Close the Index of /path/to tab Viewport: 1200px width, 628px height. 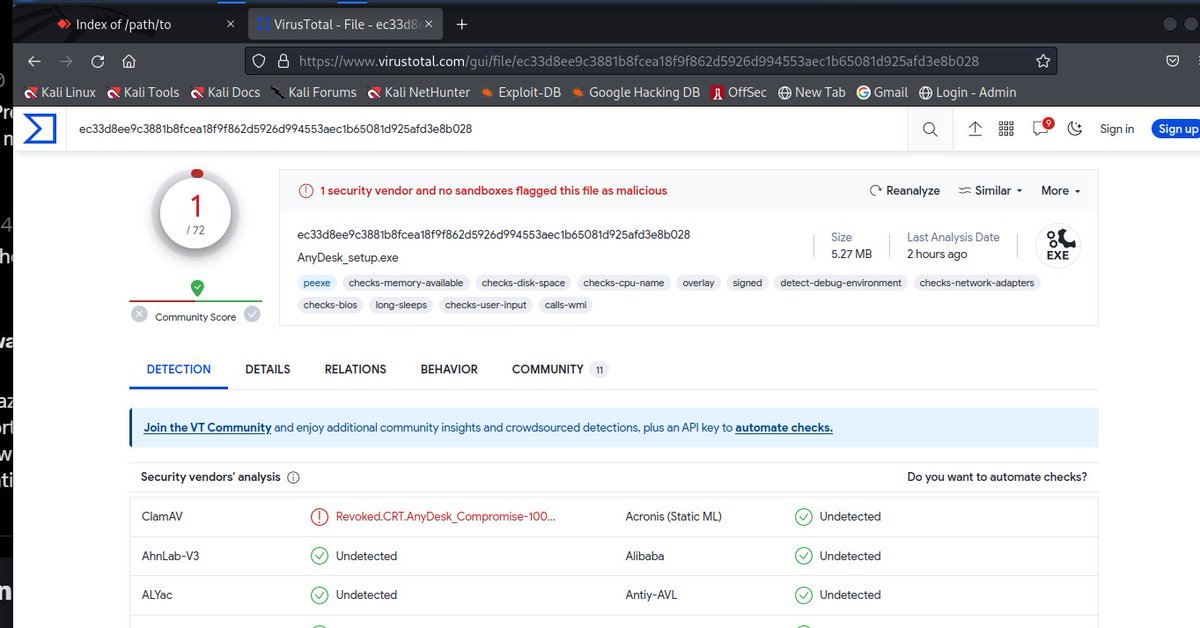coord(231,25)
